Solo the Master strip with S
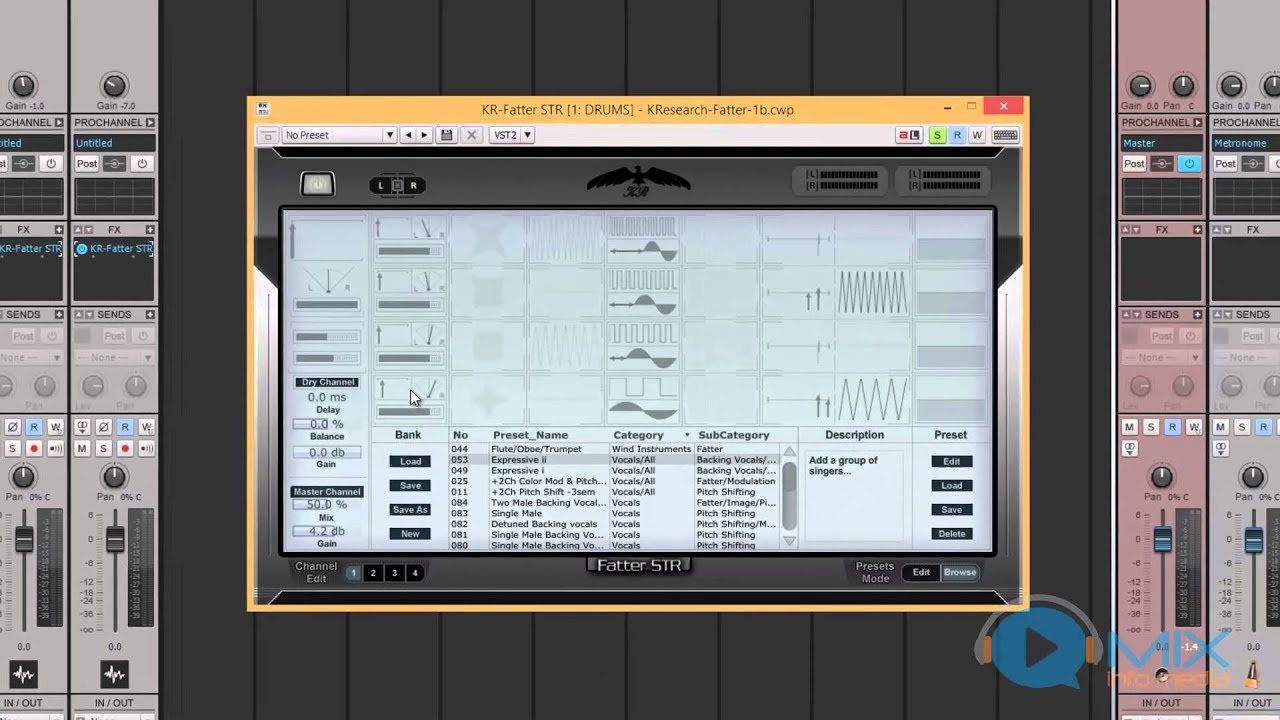 coord(1151,427)
